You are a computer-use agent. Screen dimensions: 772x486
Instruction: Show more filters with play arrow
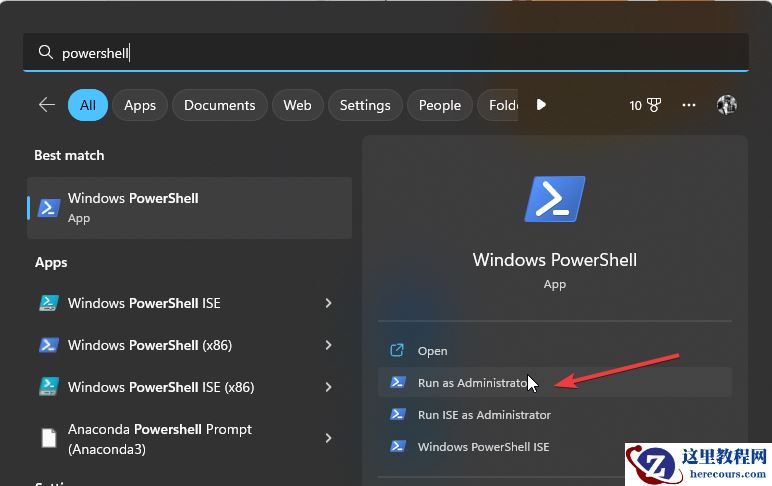pos(541,104)
